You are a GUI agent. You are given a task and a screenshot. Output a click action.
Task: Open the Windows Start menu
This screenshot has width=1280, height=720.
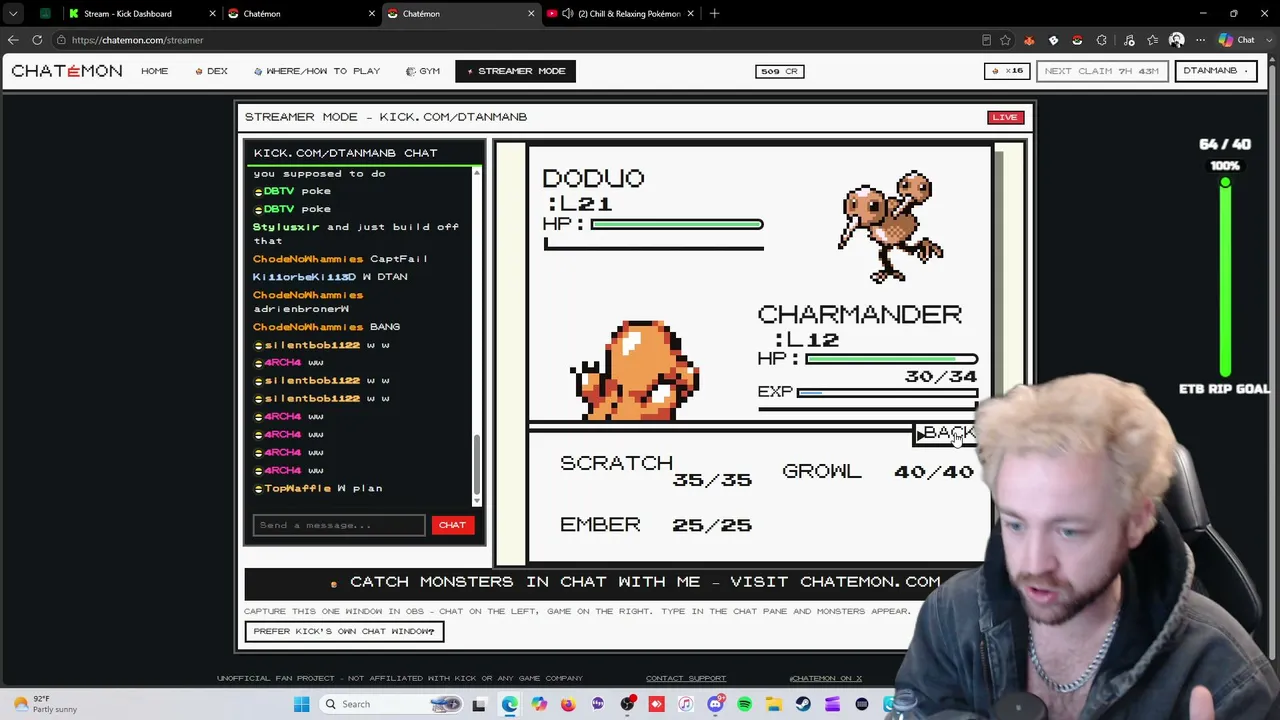tap(301, 704)
